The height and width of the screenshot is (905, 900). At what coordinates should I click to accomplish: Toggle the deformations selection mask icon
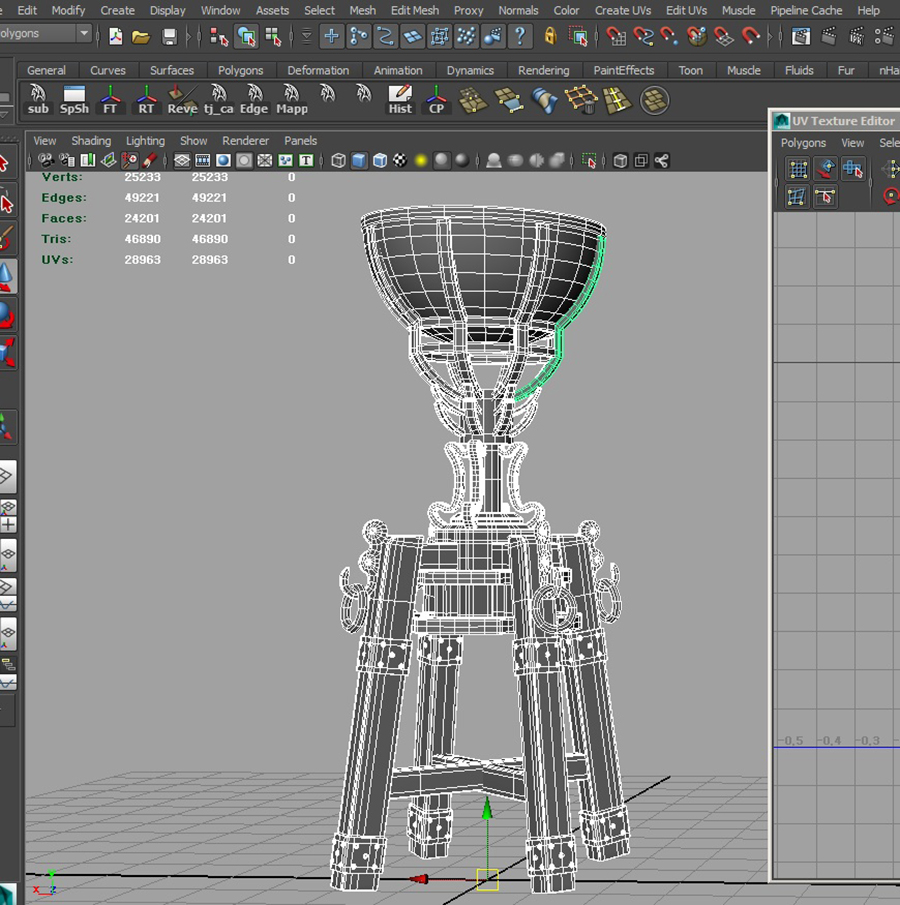[x=439, y=36]
